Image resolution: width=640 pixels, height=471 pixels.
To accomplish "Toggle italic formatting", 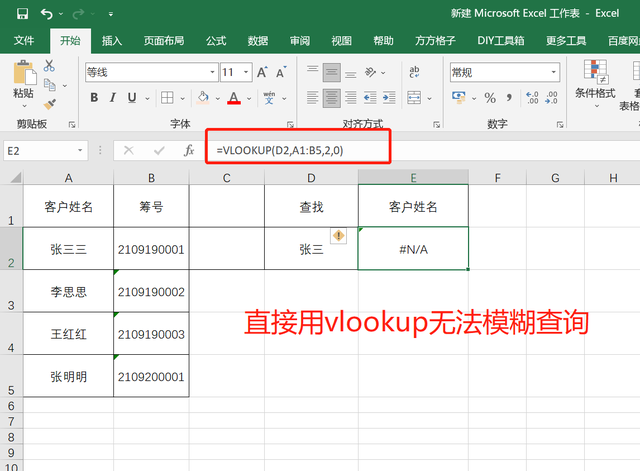I will (x=113, y=98).
